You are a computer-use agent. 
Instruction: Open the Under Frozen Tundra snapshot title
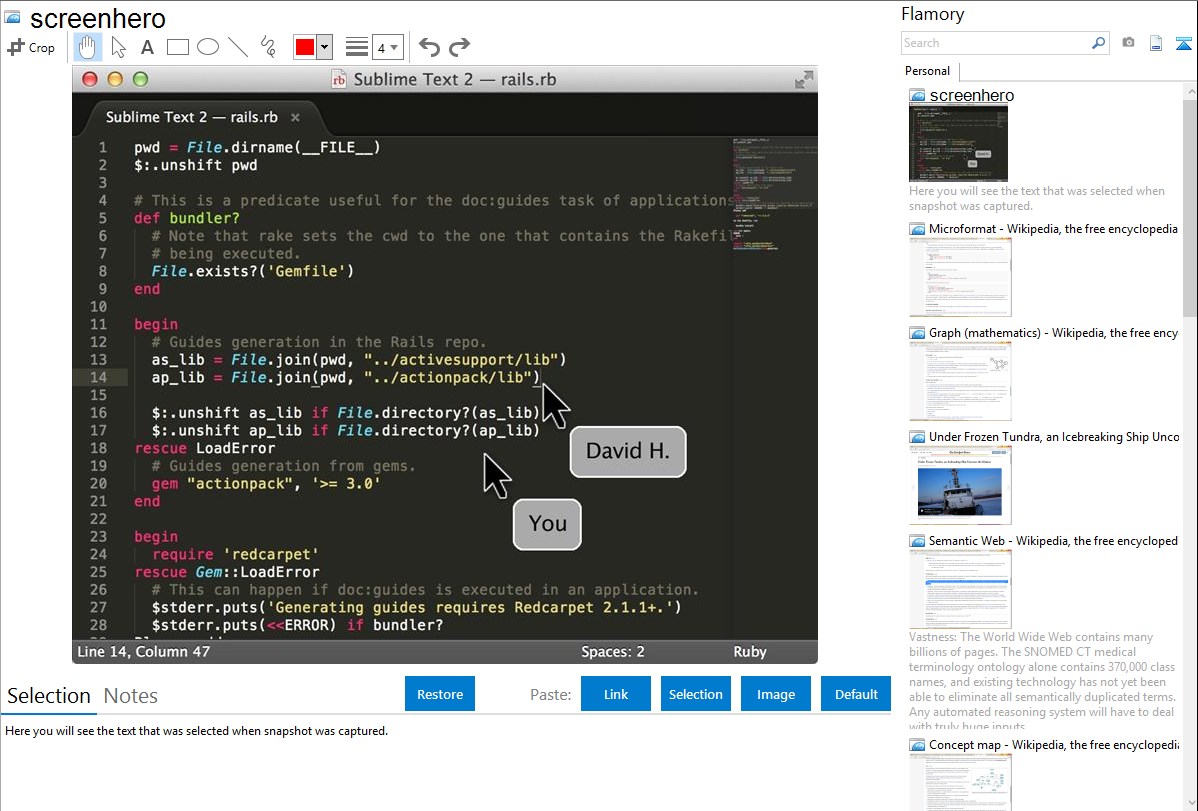coord(1054,436)
